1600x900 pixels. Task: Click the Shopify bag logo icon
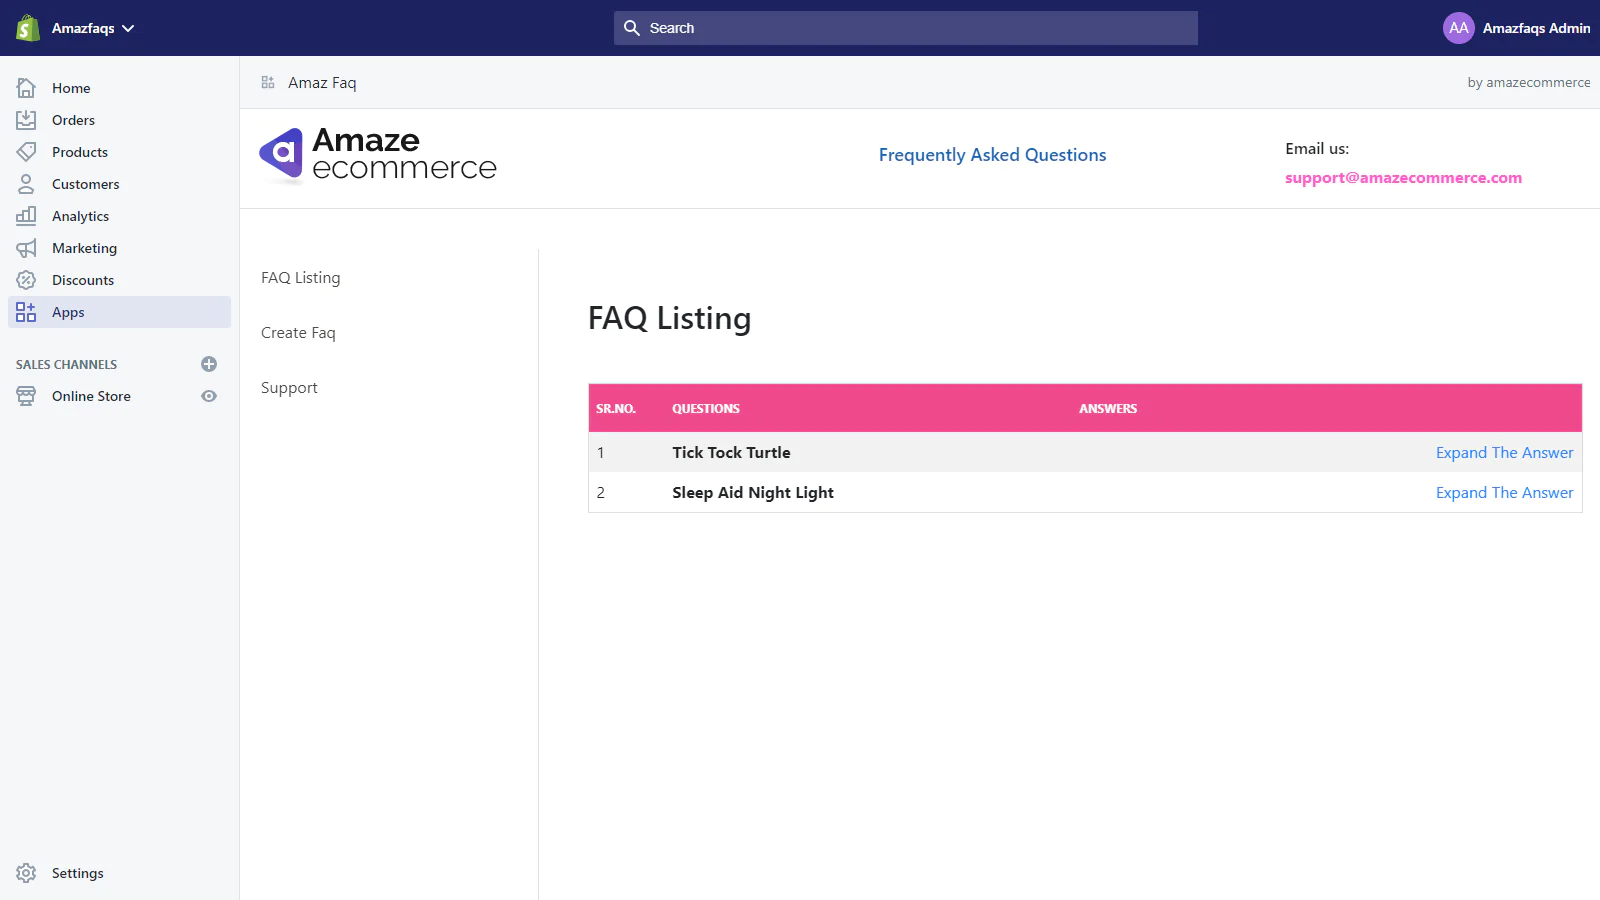pyautogui.click(x=28, y=28)
